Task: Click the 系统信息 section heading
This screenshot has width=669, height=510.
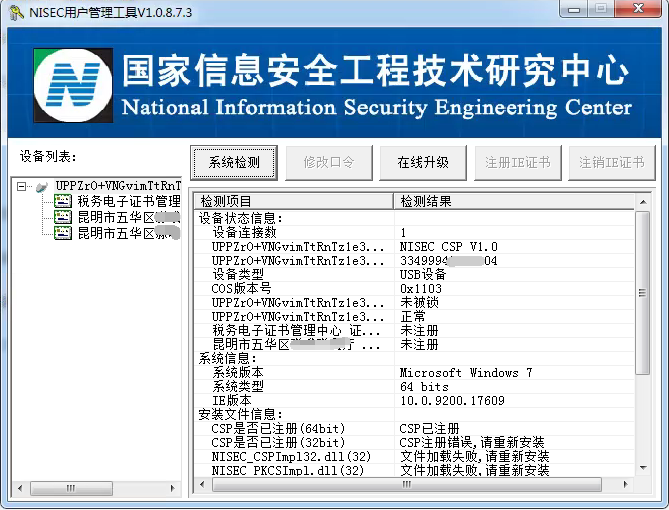Action: click(227, 358)
